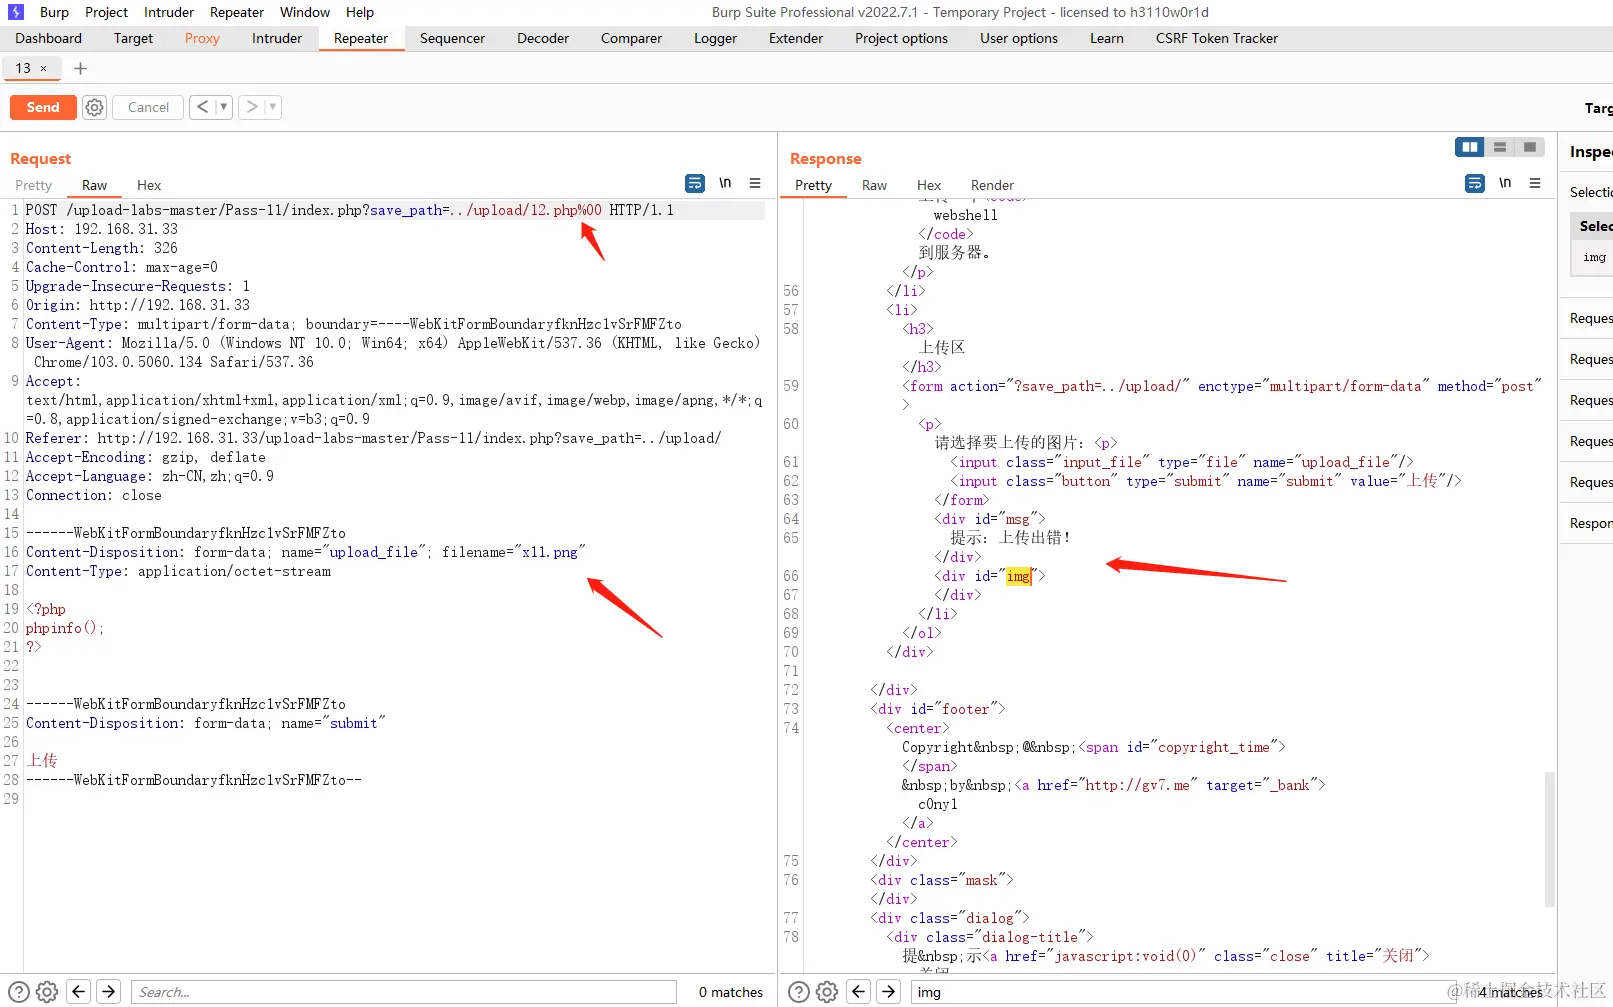Jump to previous match in response search
This screenshot has height=1007, width=1613.
pos(859,992)
